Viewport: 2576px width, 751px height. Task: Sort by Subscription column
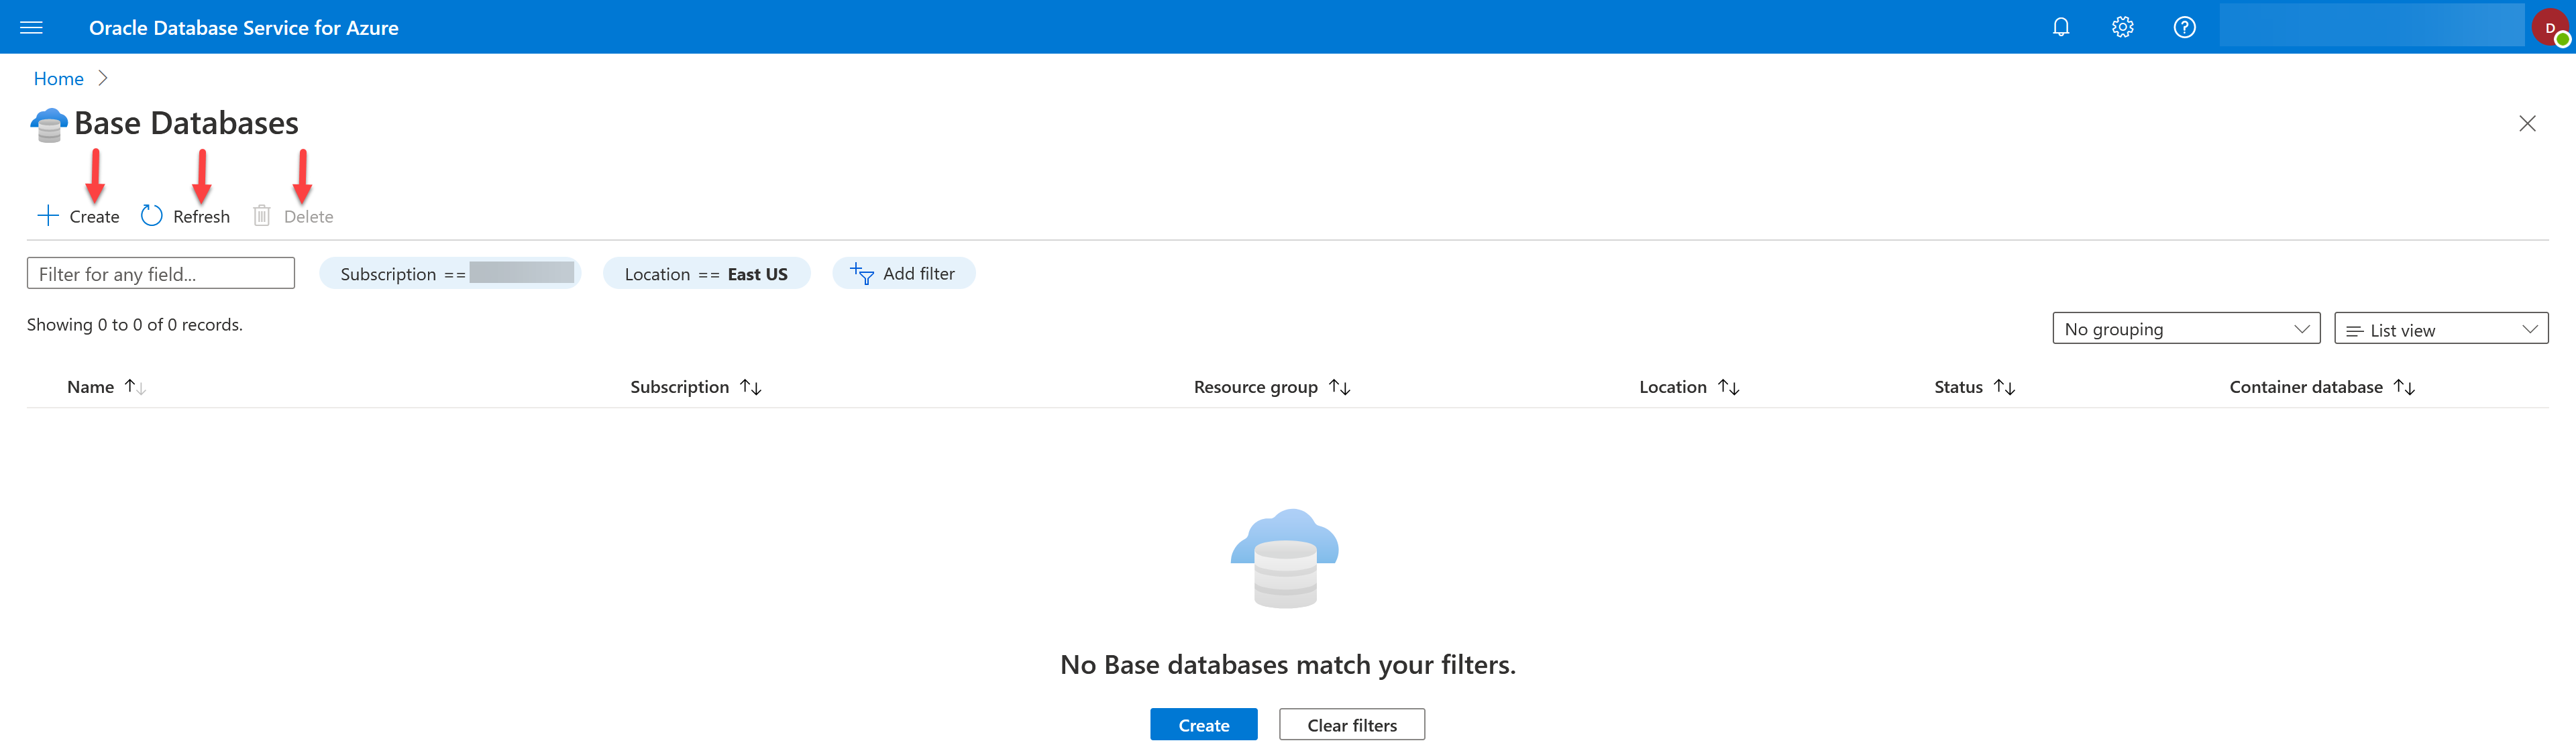696,387
